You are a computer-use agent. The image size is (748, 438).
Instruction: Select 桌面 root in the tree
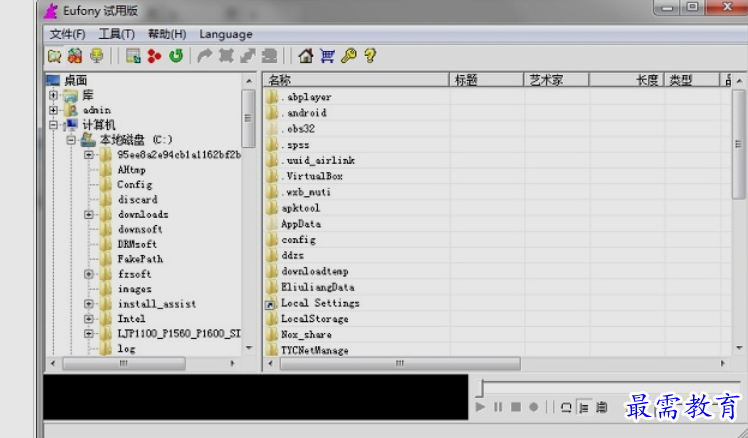click(75, 80)
